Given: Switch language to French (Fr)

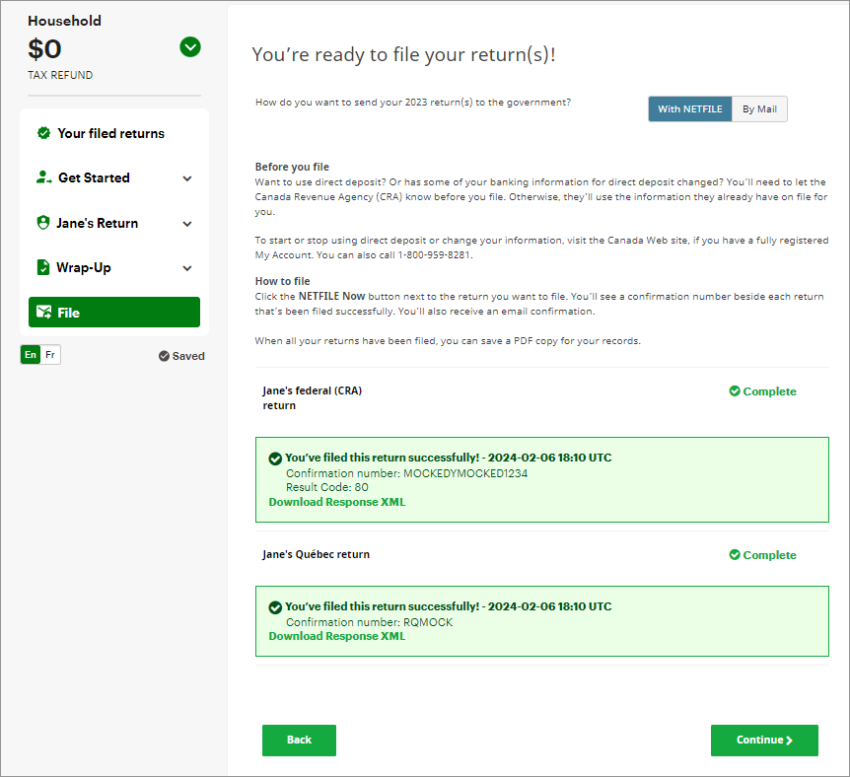Looking at the screenshot, I should click(x=50, y=355).
